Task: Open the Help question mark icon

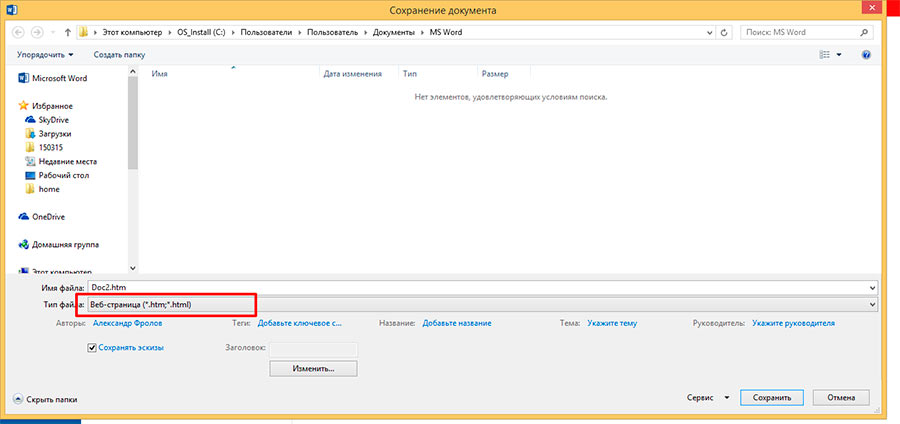Action: click(866, 55)
